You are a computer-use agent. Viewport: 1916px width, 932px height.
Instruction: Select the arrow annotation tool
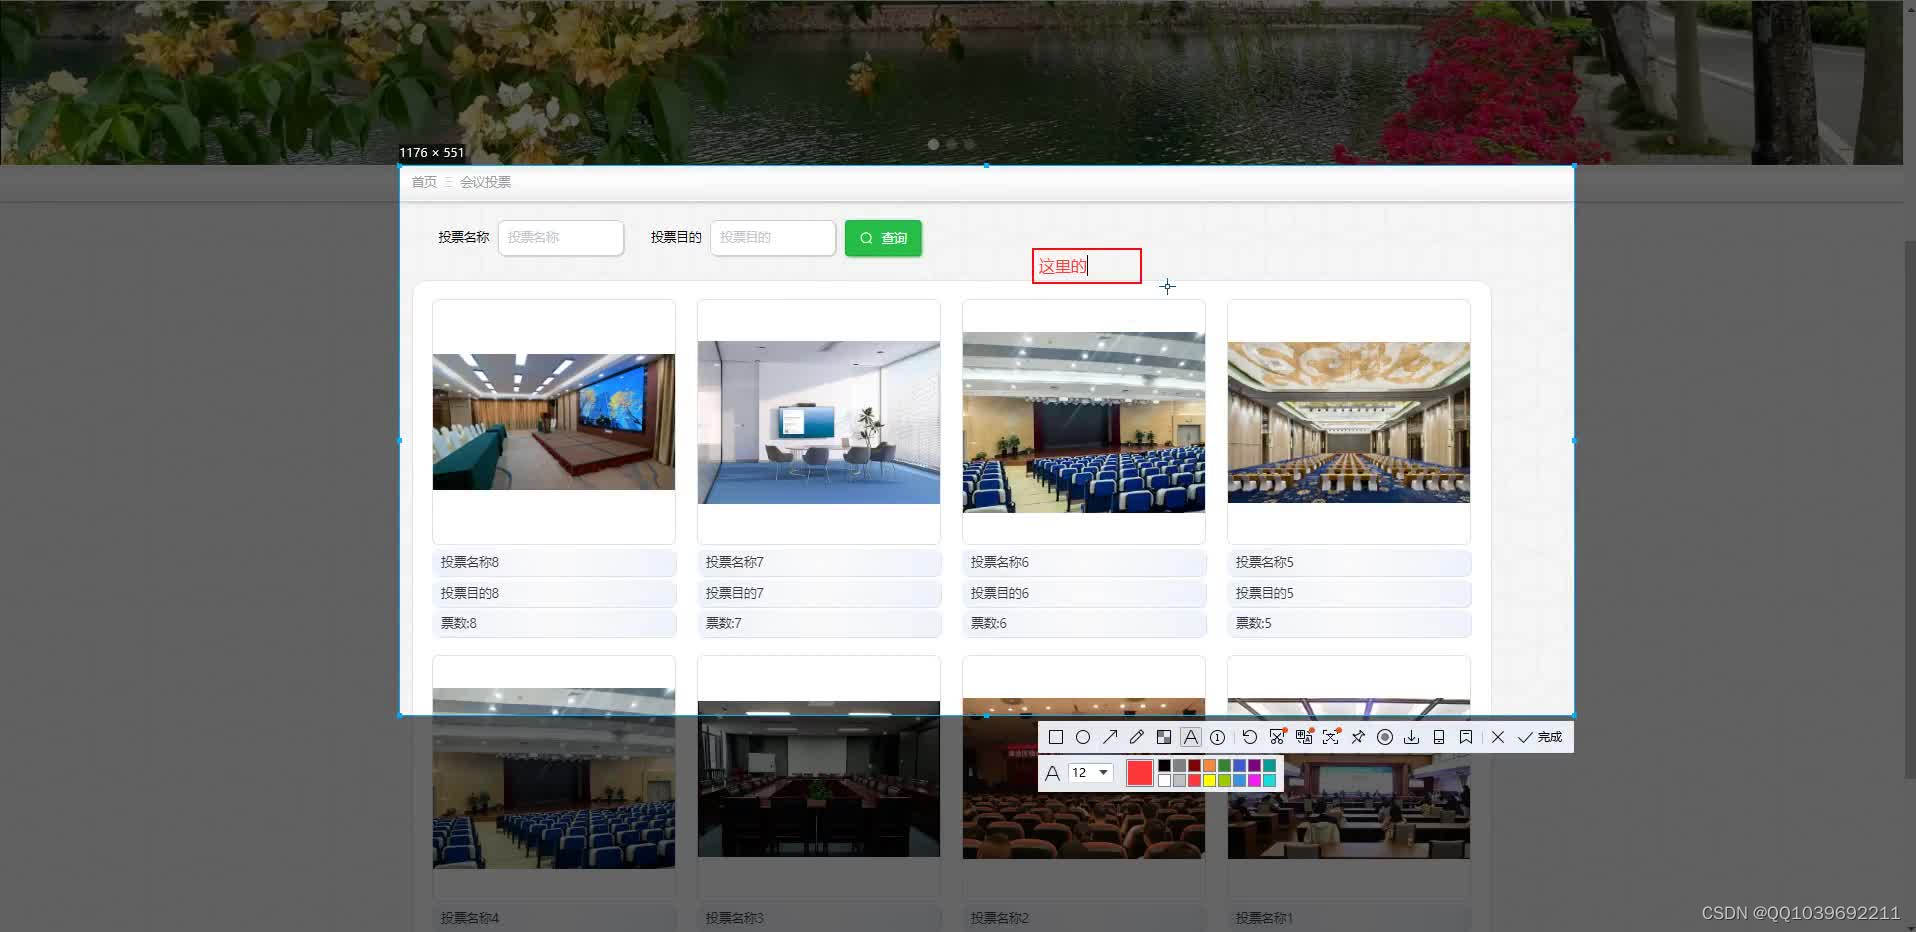1110,736
